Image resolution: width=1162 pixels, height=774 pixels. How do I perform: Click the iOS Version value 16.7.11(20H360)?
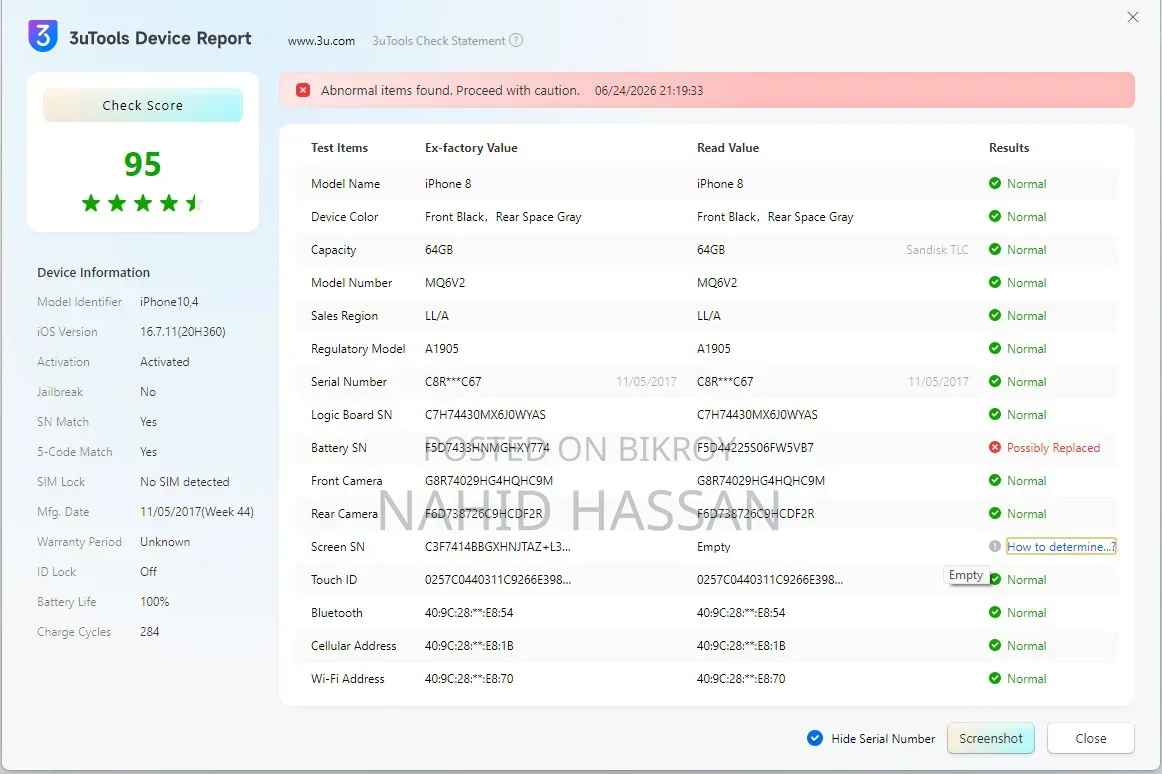pos(183,332)
